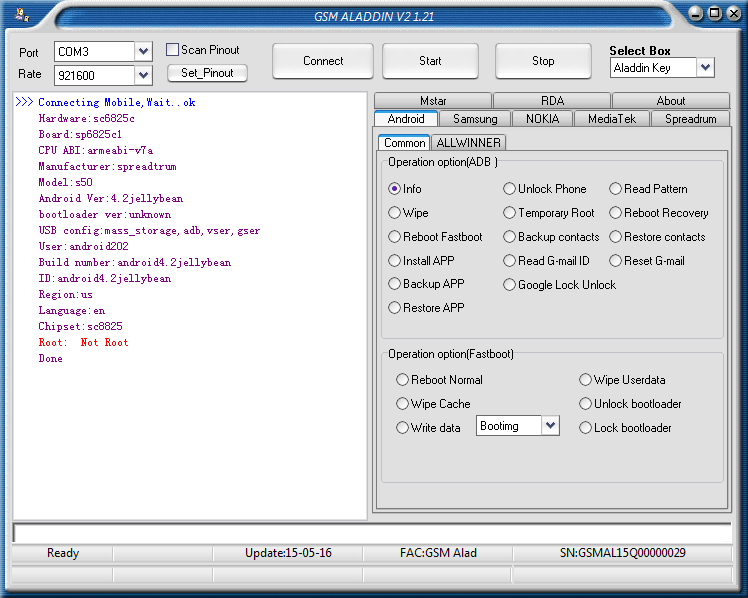
Task: Switch to the Android tab
Action: point(406,119)
